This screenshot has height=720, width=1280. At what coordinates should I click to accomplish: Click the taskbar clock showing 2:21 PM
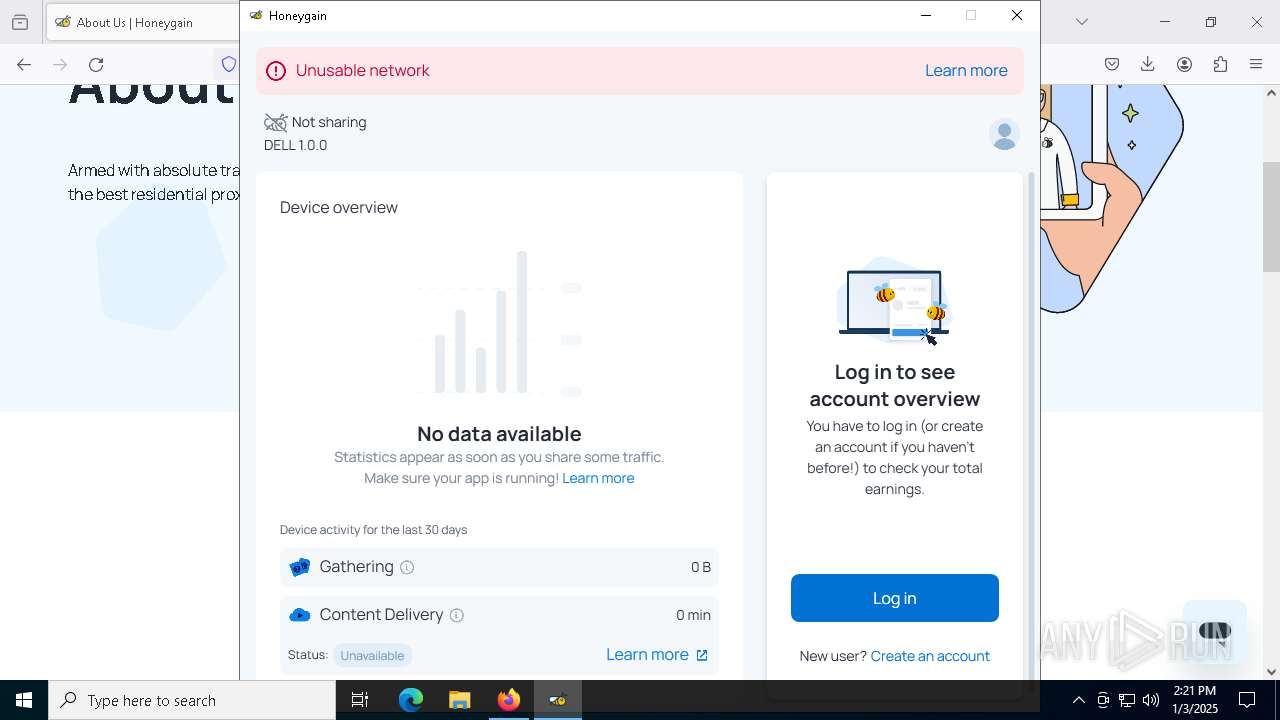click(1194, 700)
